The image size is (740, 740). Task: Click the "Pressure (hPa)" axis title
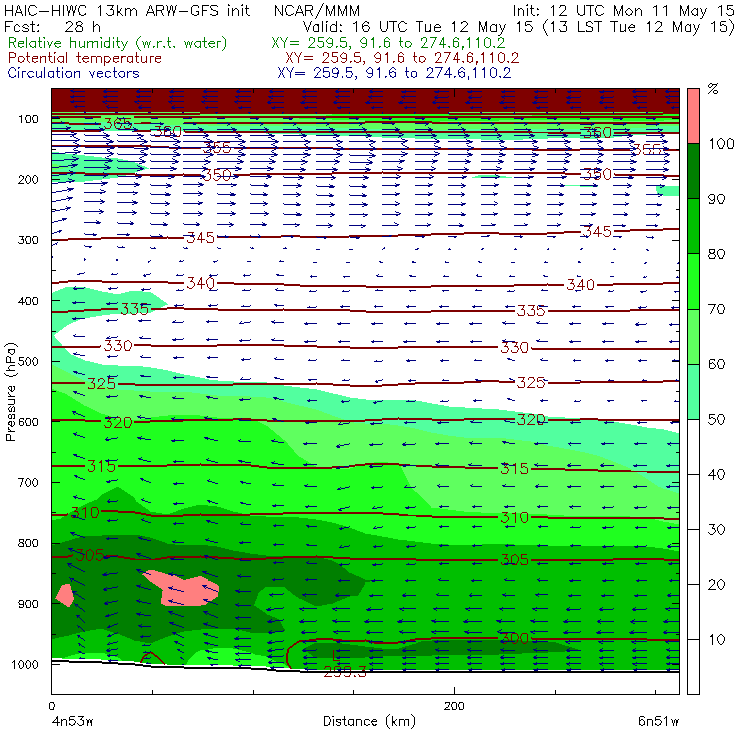[x=10, y=391]
